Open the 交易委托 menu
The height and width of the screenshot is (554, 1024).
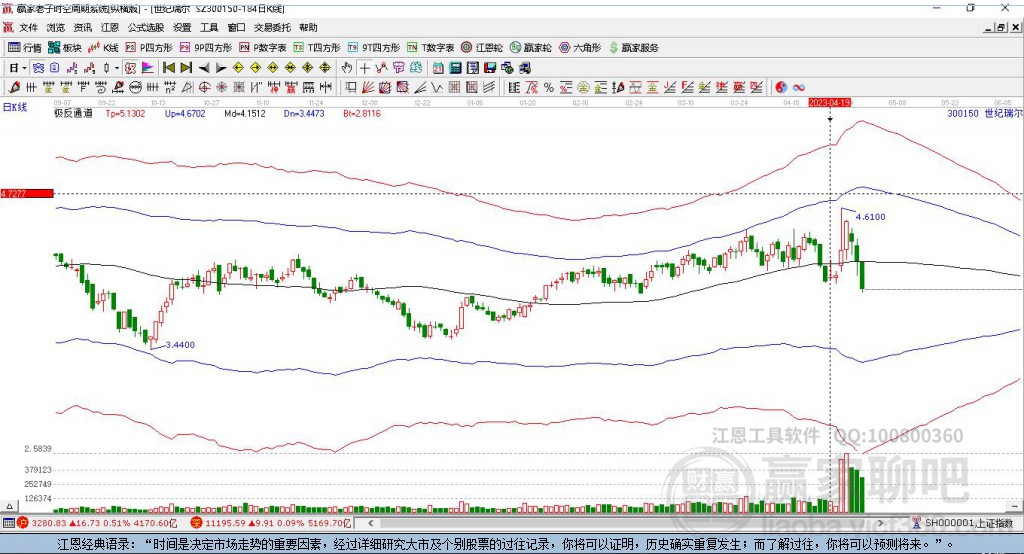272,27
